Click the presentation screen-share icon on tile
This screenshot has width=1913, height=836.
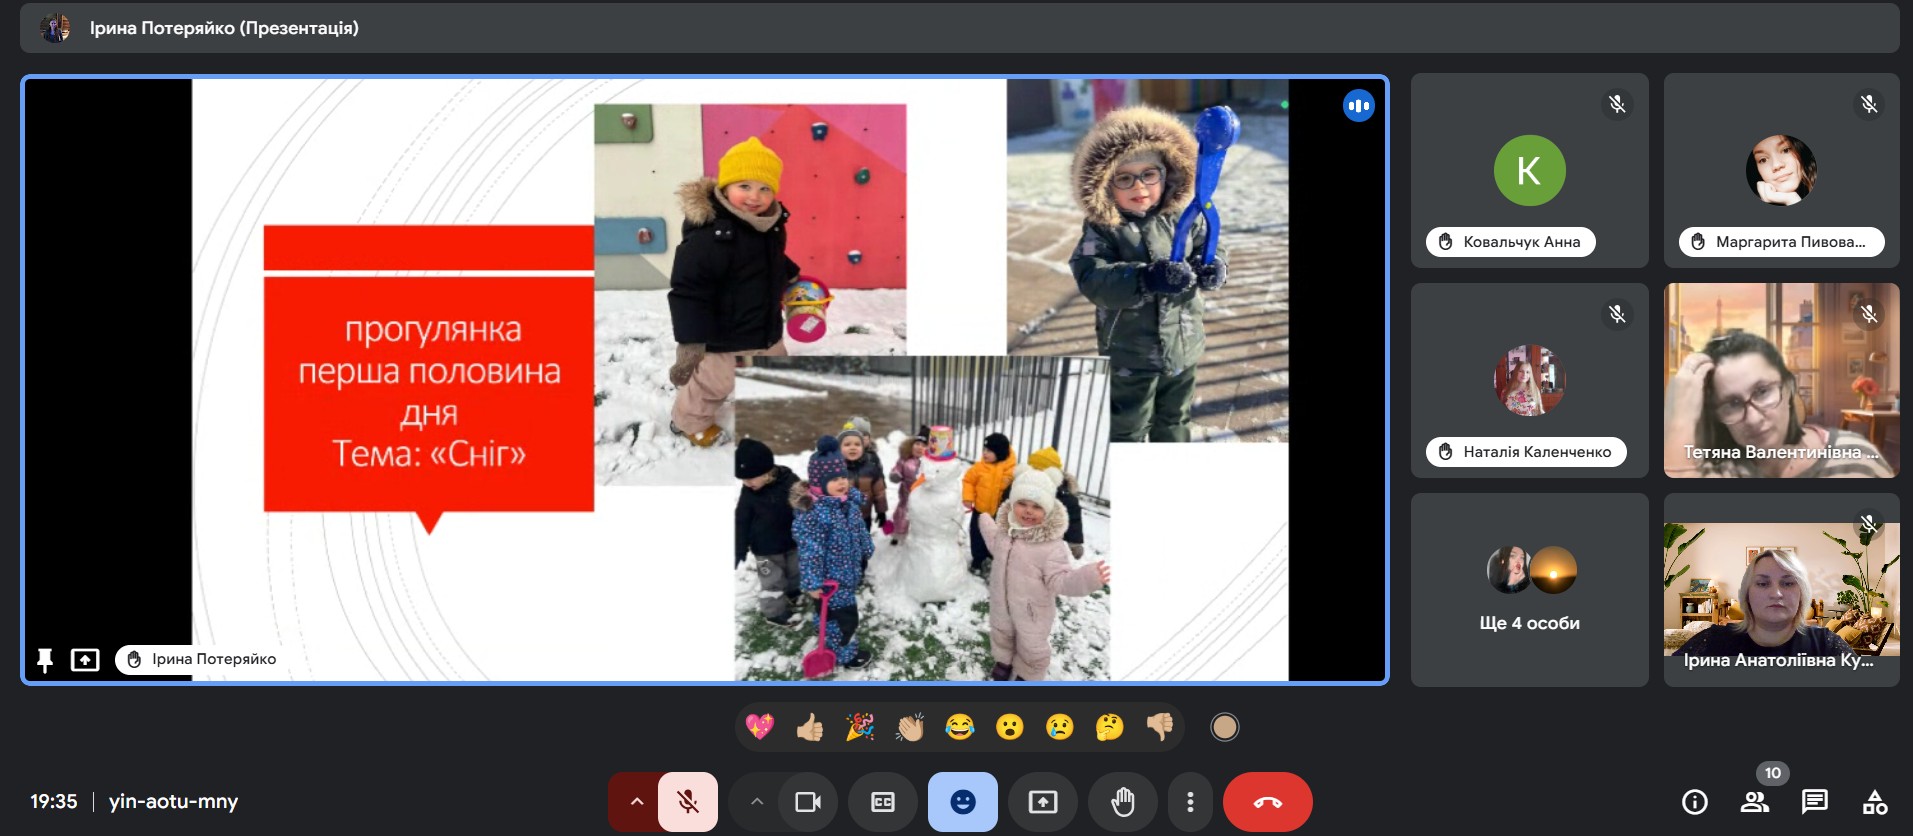pyautogui.click(x=85, y=660)
